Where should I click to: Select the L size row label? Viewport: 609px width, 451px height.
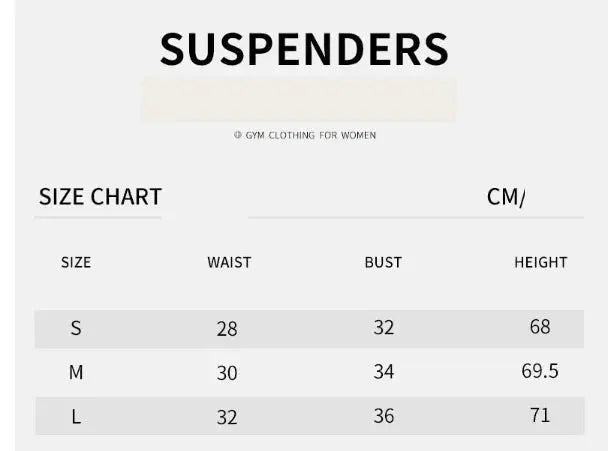76,417
